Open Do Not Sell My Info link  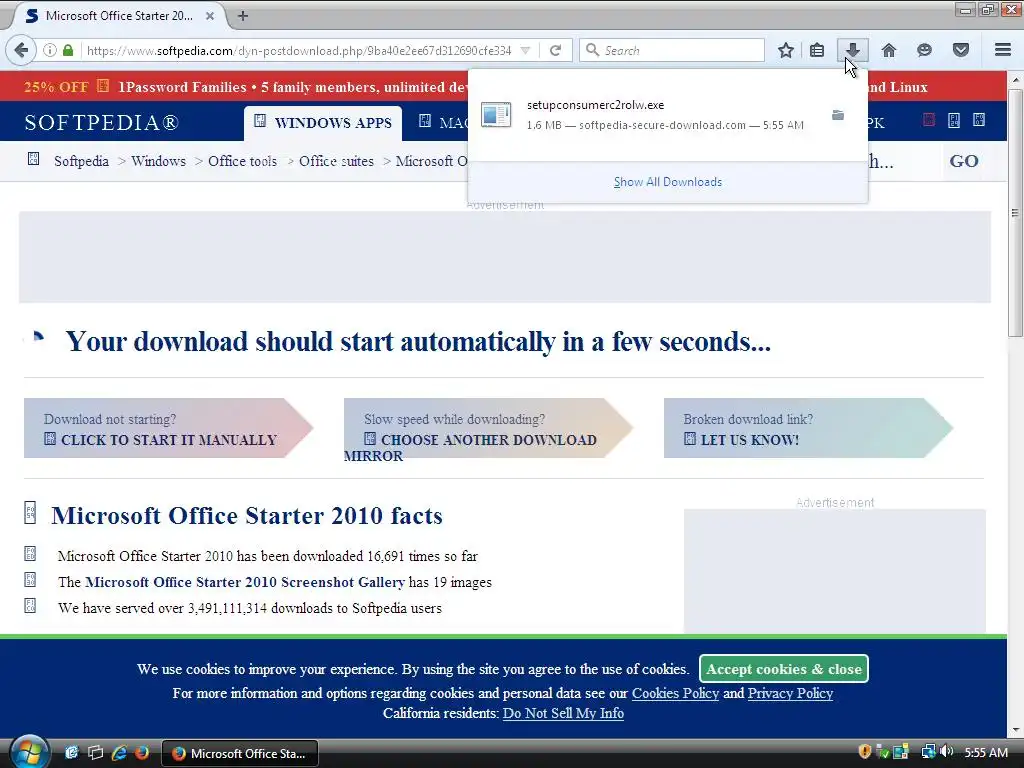(x=563, y=713)
